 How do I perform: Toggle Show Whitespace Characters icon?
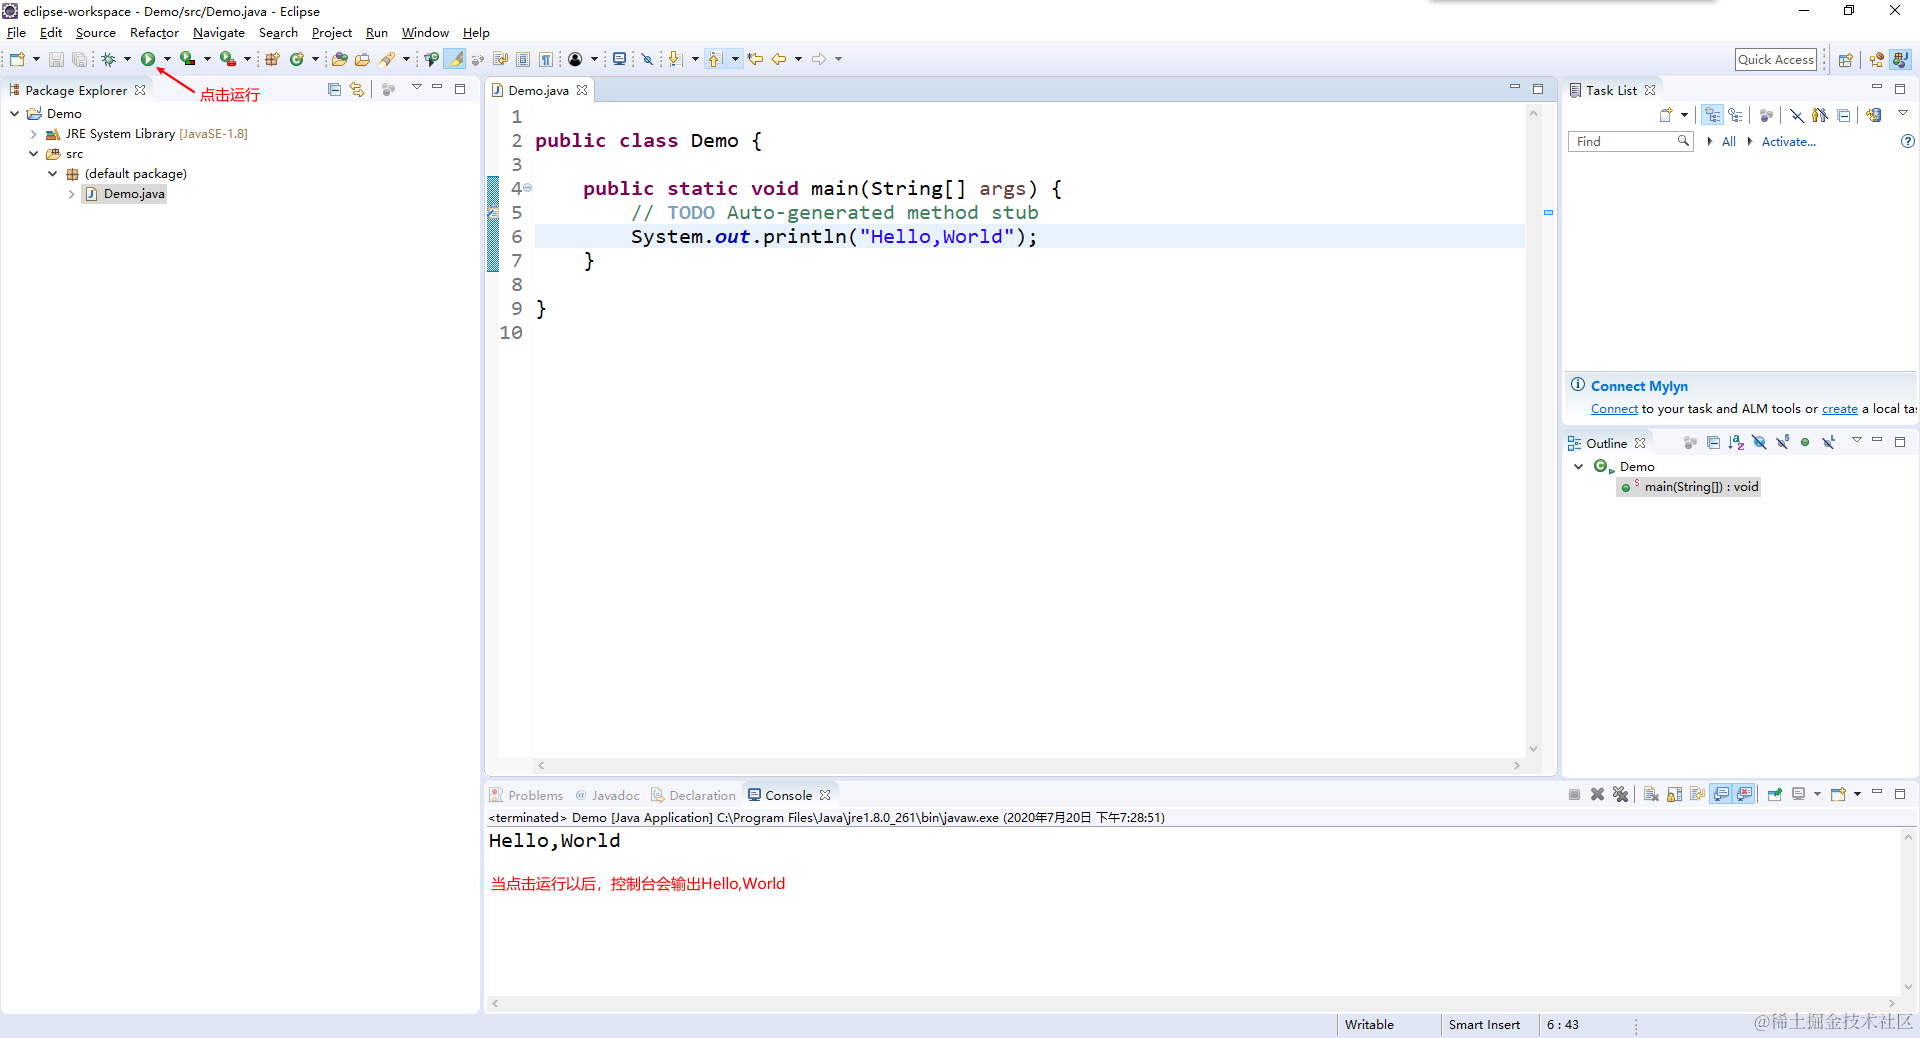546,59
